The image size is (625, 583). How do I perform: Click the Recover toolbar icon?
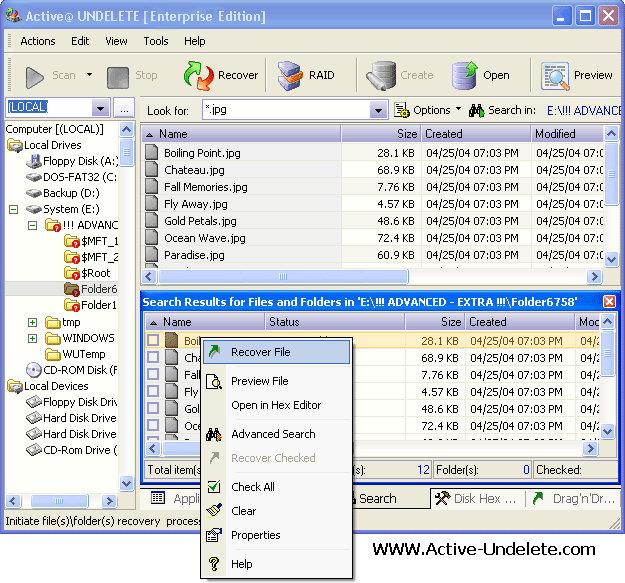coord(198,75)
